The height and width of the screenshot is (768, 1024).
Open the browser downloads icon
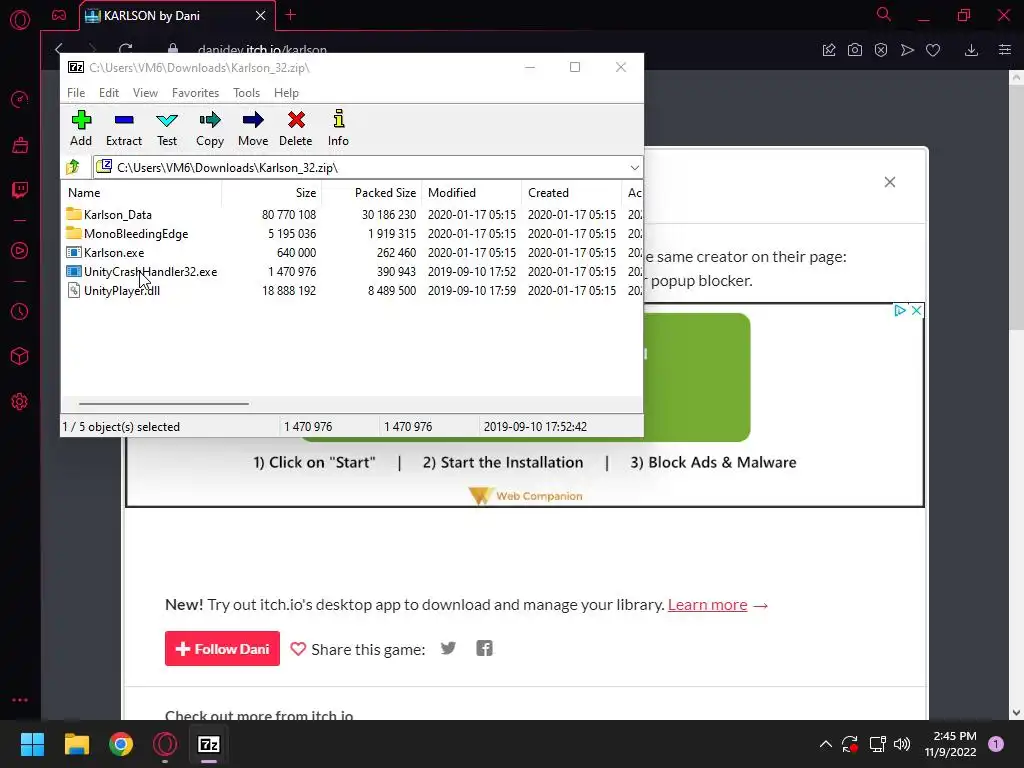click(971, 50)
